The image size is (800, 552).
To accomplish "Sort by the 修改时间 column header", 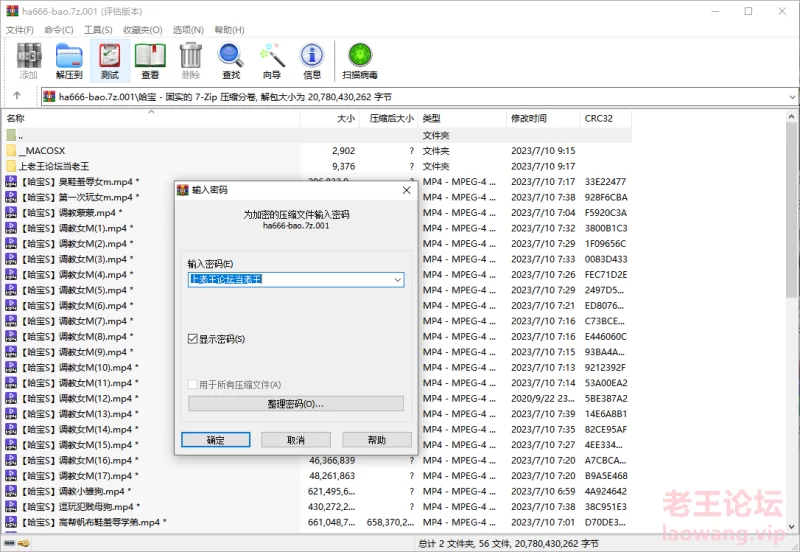I will click(543, 118).
